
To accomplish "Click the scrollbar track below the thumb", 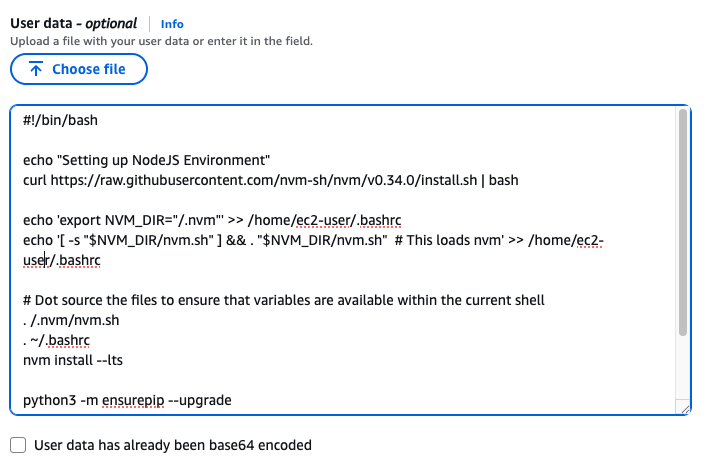I will [x=683, y=367].
